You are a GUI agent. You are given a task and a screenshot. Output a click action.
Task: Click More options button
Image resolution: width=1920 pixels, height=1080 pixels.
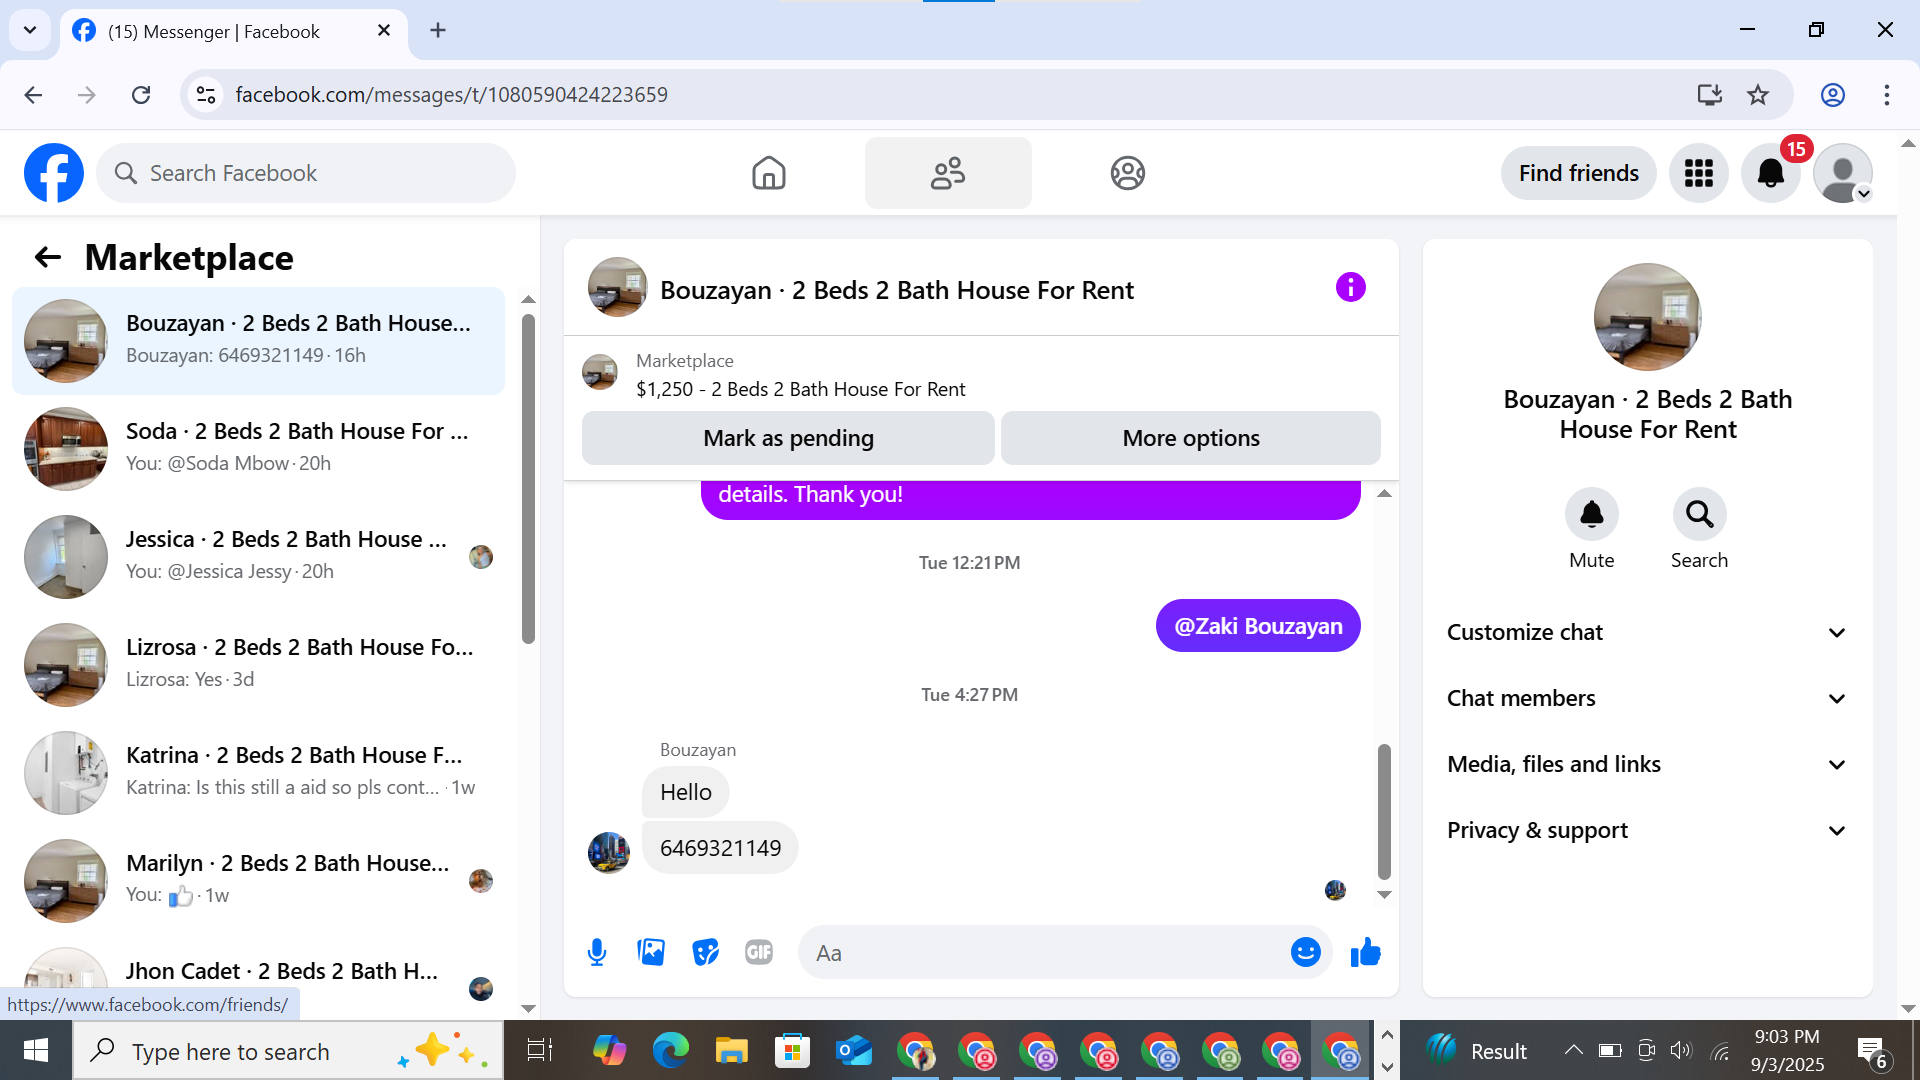click(x=1190, y=438)
